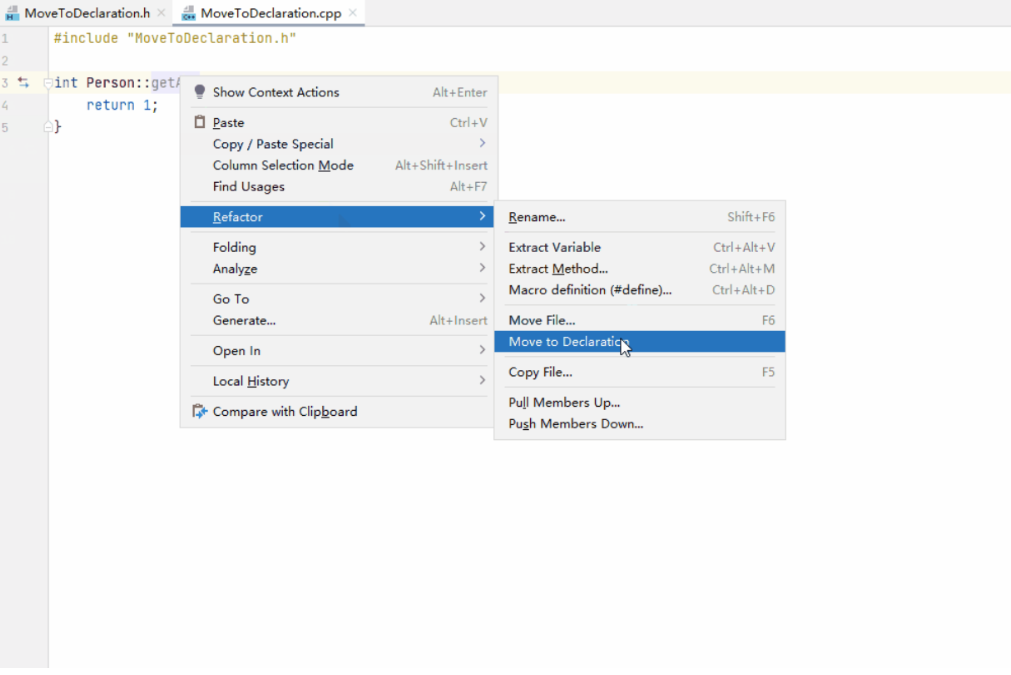This screenshot has height=675, width=1011.
Task: Collapse the function fold marker on line 3
Action: (47, 83)
